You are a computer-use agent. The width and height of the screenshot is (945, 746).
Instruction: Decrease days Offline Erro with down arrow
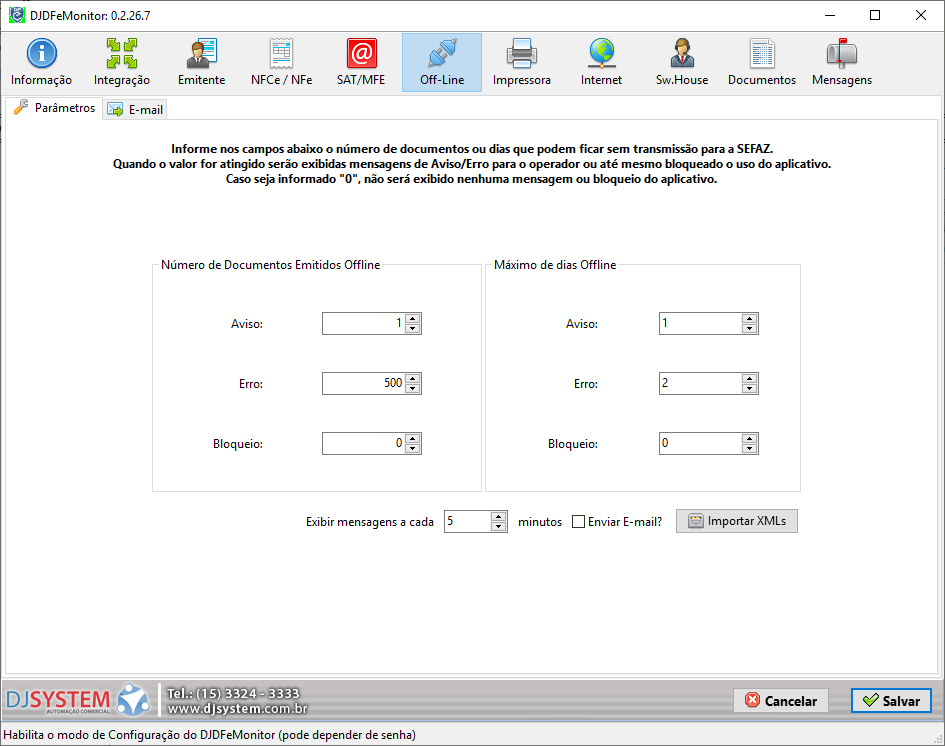point(749,388)
